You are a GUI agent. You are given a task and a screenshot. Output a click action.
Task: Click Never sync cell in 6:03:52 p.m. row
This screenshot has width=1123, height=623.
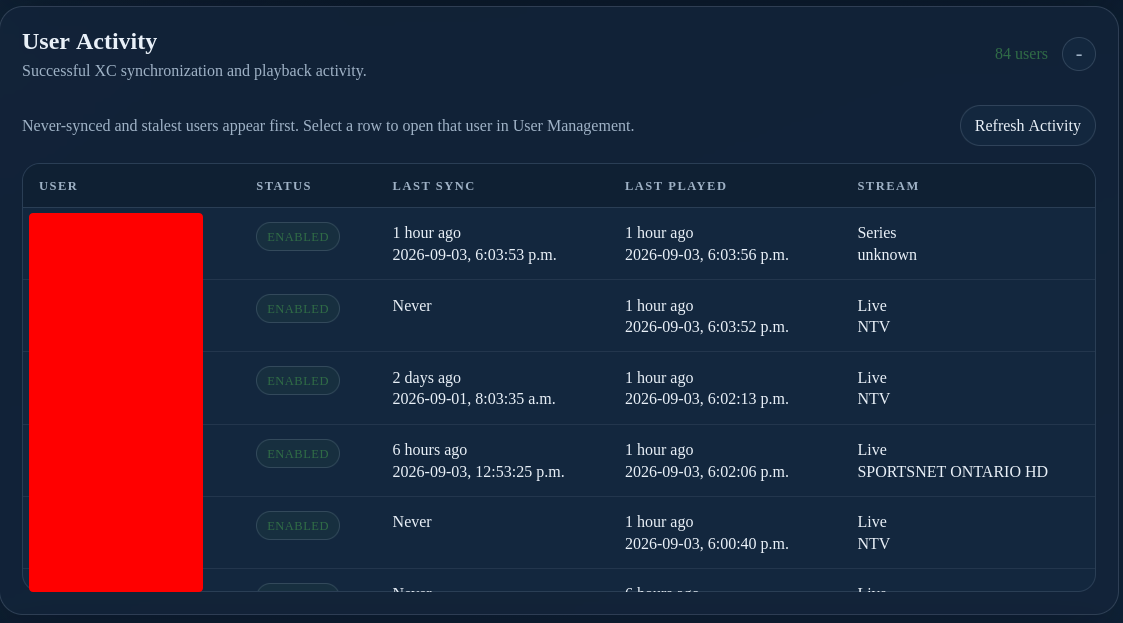pyautogui.click(x=412, y=306)
